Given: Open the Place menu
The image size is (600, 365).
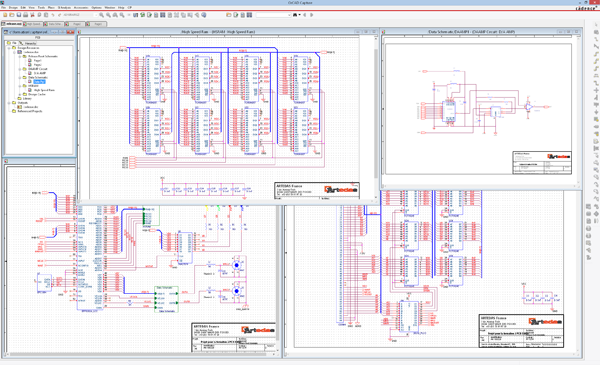Looking at the screenshot, I should 51,8.
